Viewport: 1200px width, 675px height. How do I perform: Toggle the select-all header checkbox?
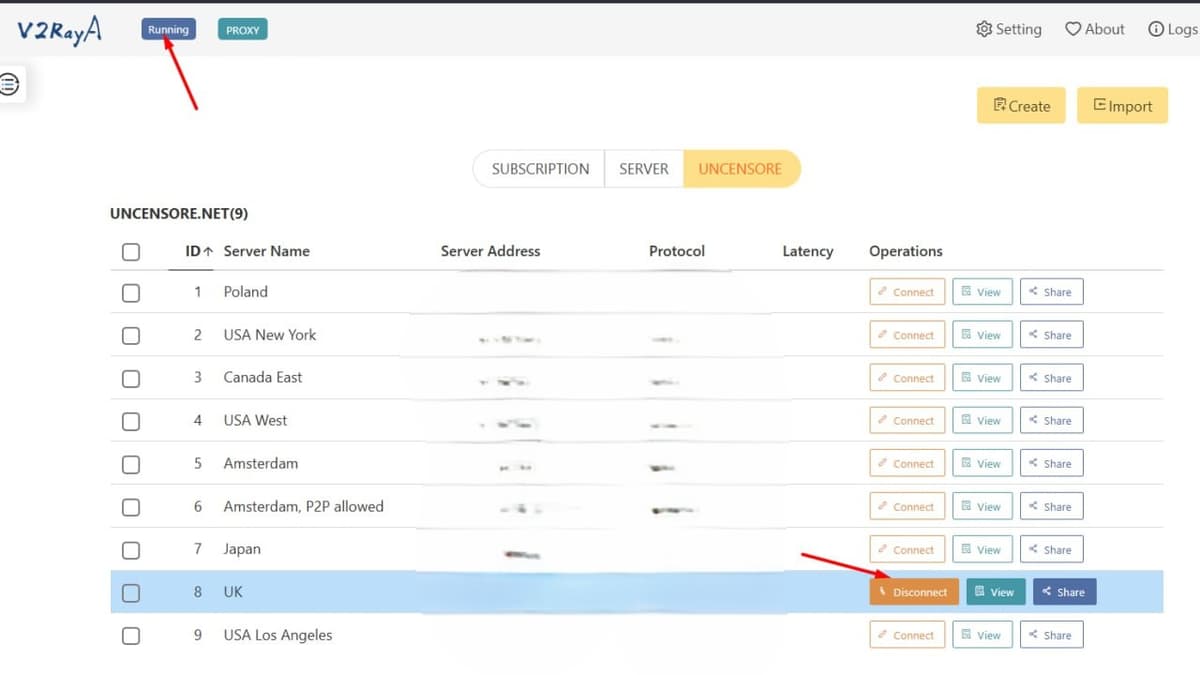[x=130, y=251]
